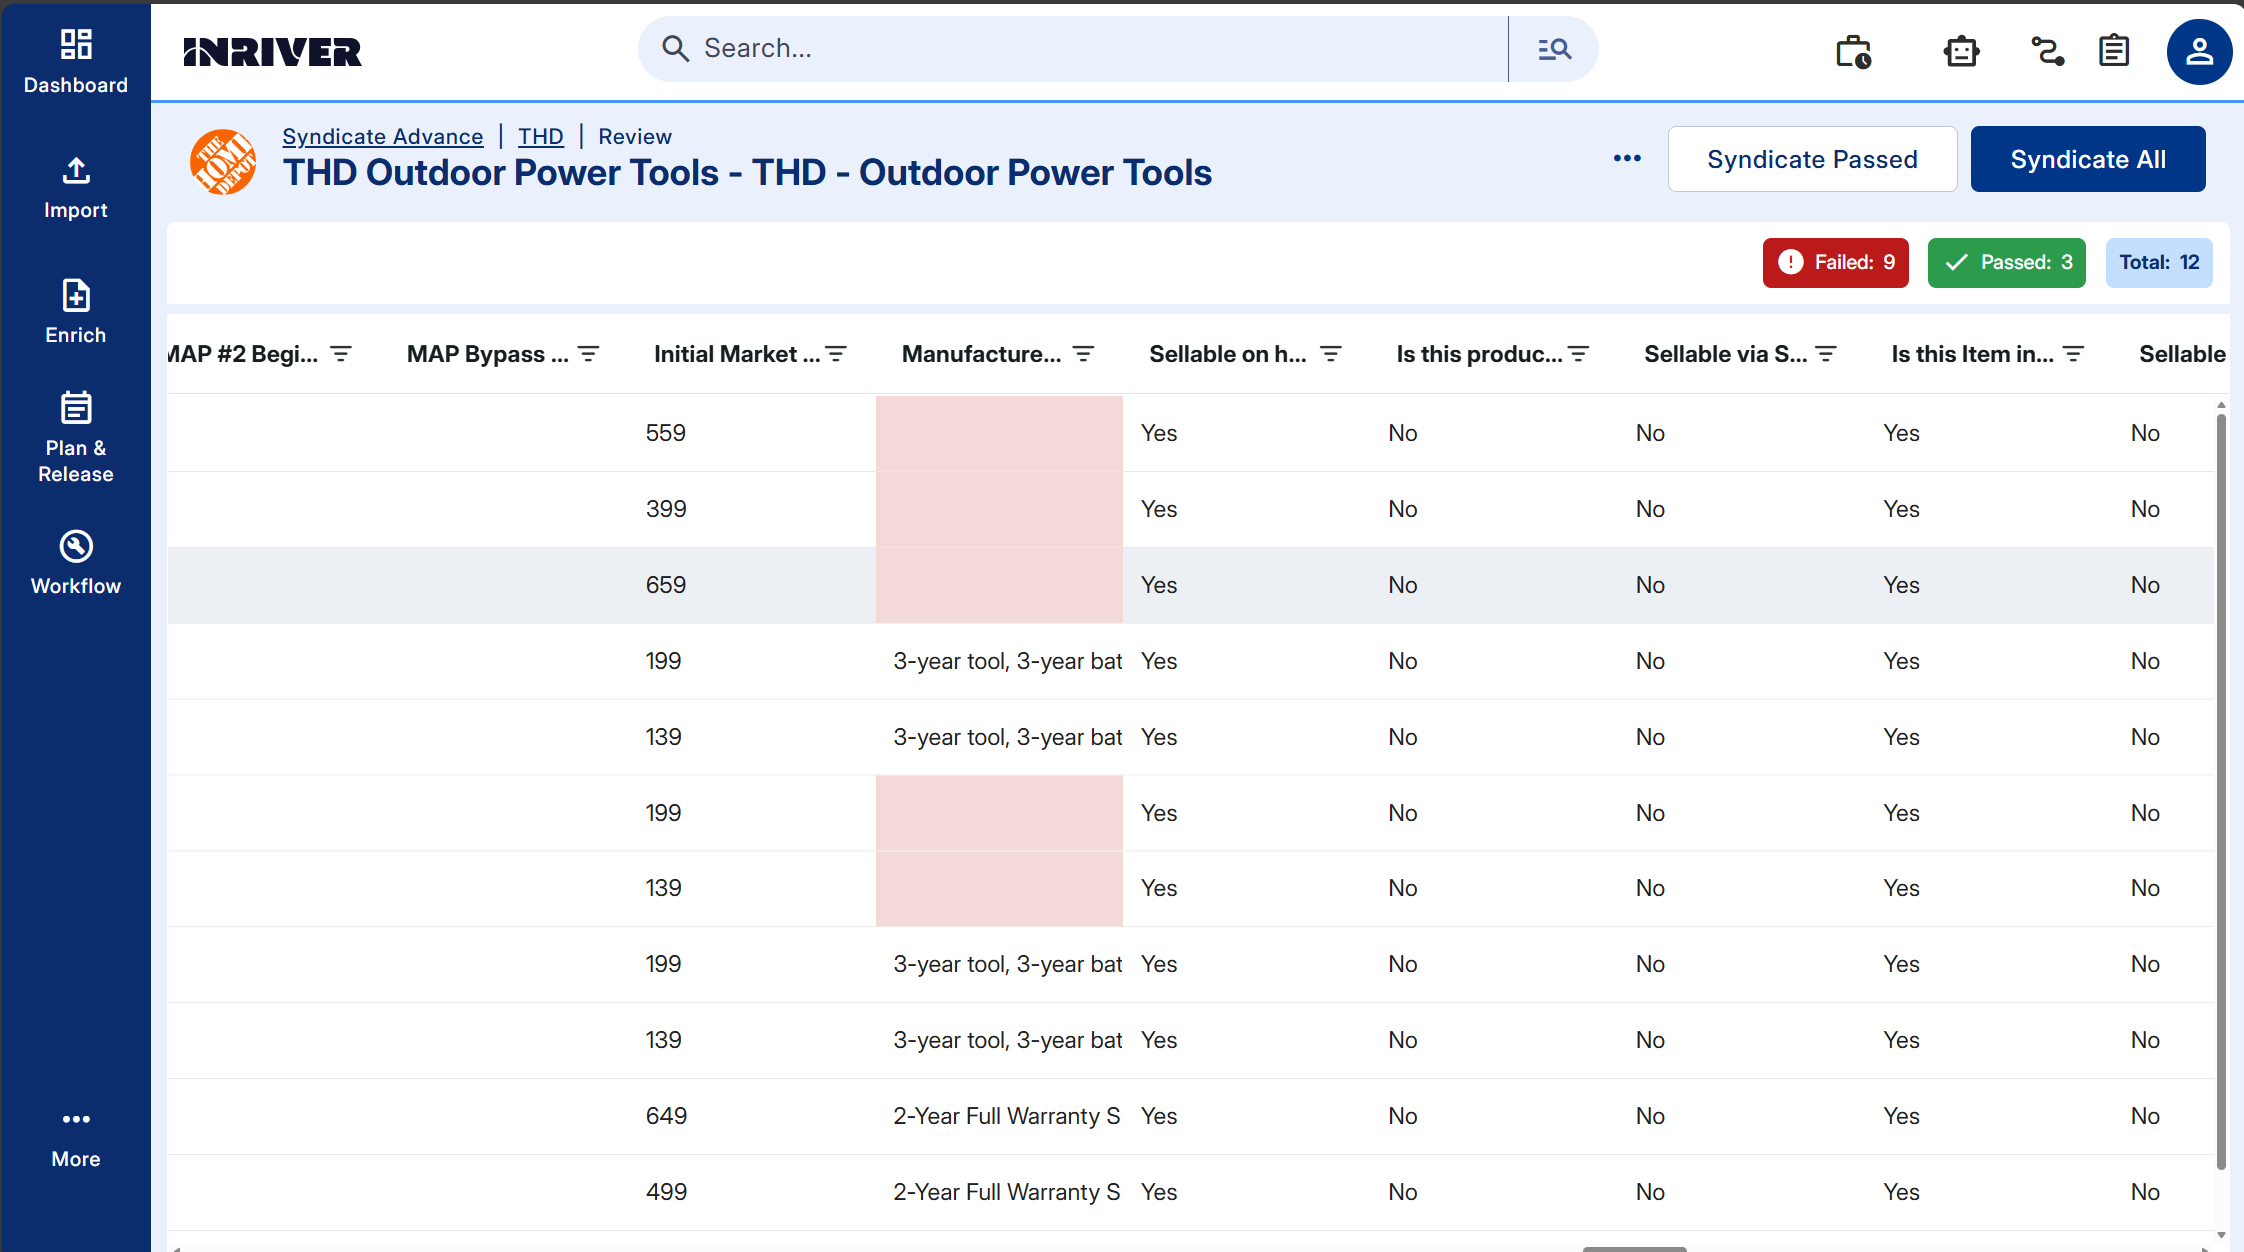Viewport: 2244px width, 1252px height.
Task: Open the Manufacture column filter
Action: coord(1083,354)
